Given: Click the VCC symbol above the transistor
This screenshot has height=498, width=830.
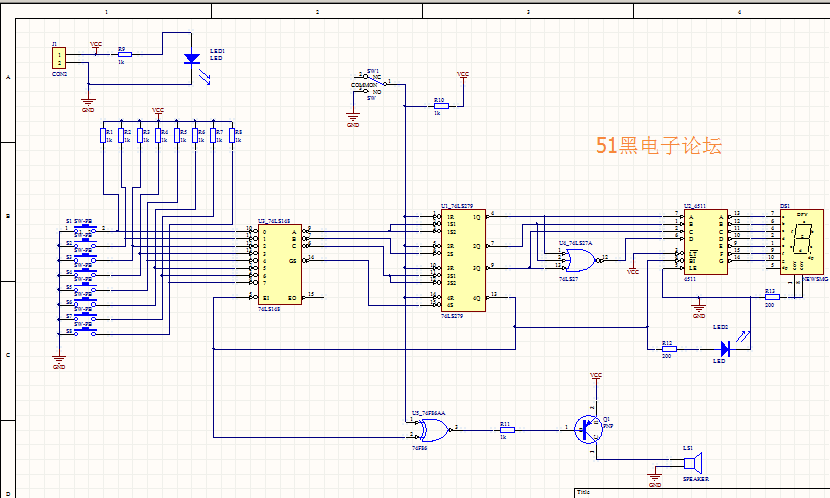Looking at the screenshot, I should 596,377.
